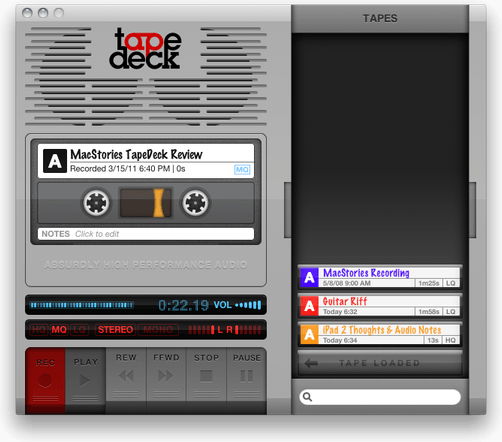502x442 pixels.
Task: Click the right channel level meter
Action: click(248, 330)
